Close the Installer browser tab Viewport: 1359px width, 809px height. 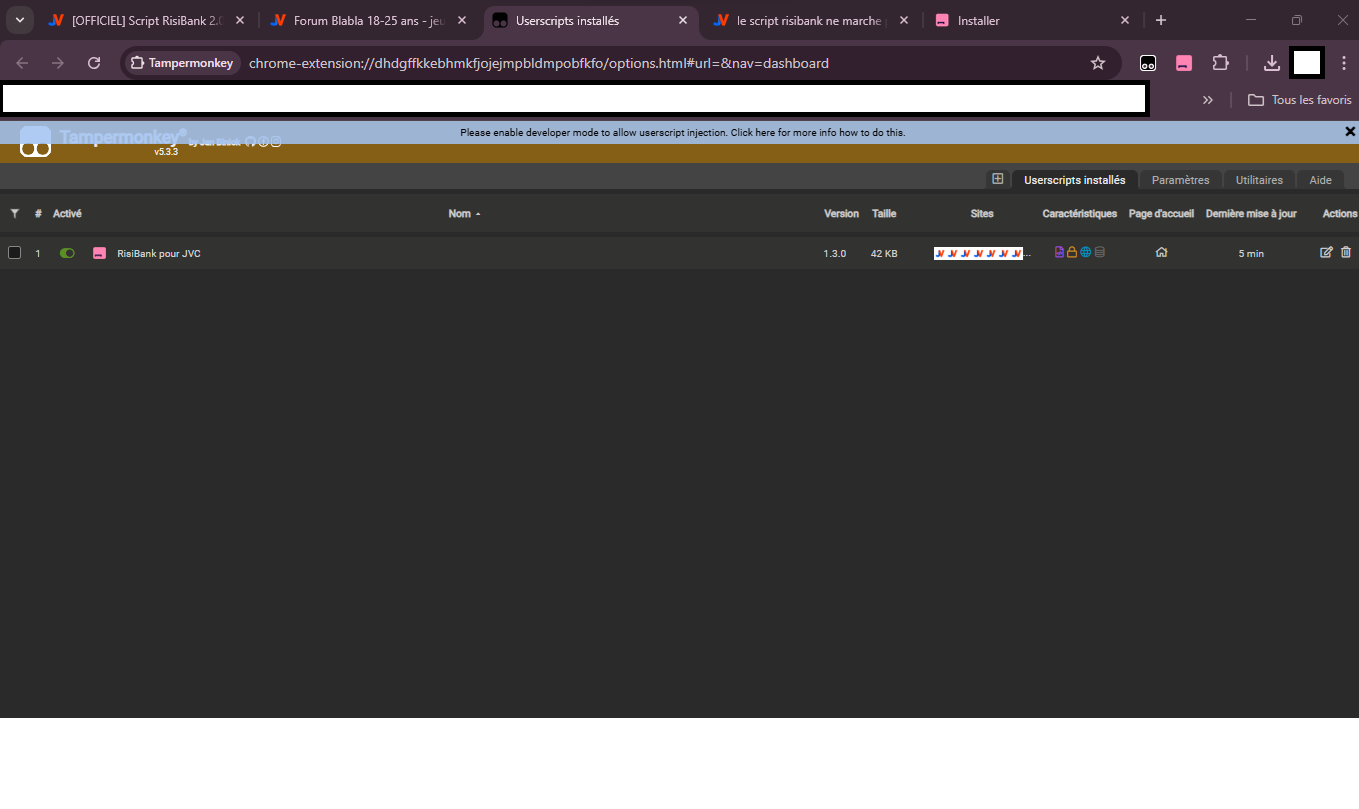pyautogui.click(x=1125, y=20)
